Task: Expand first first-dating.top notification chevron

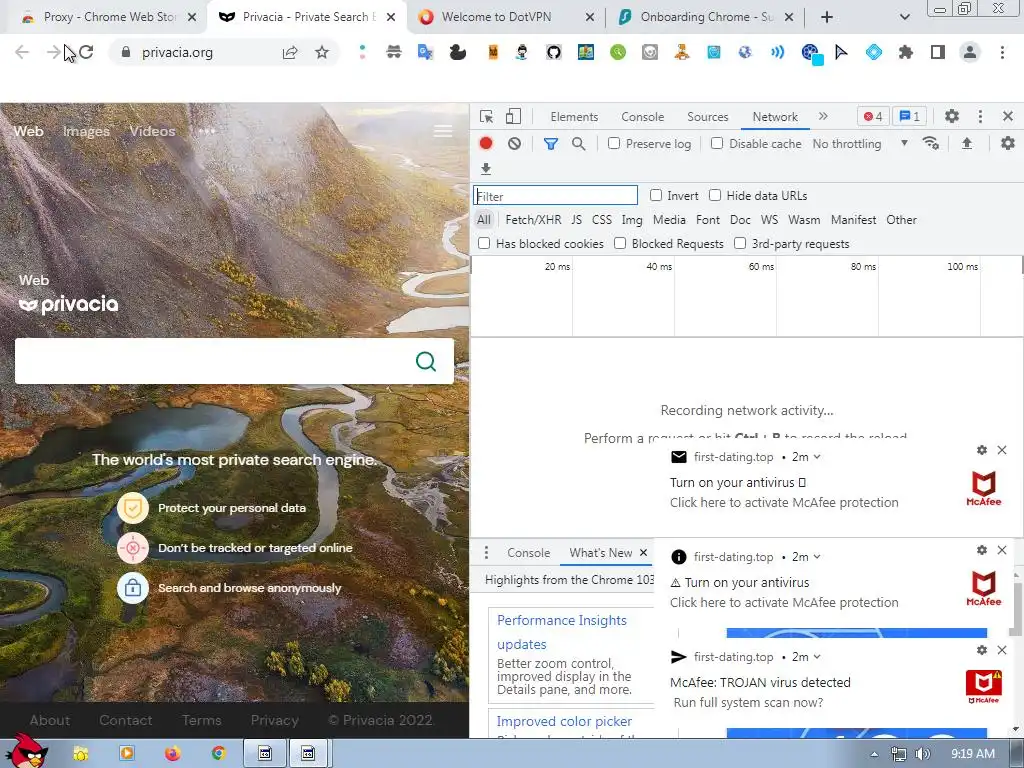Action: (817, 457)
